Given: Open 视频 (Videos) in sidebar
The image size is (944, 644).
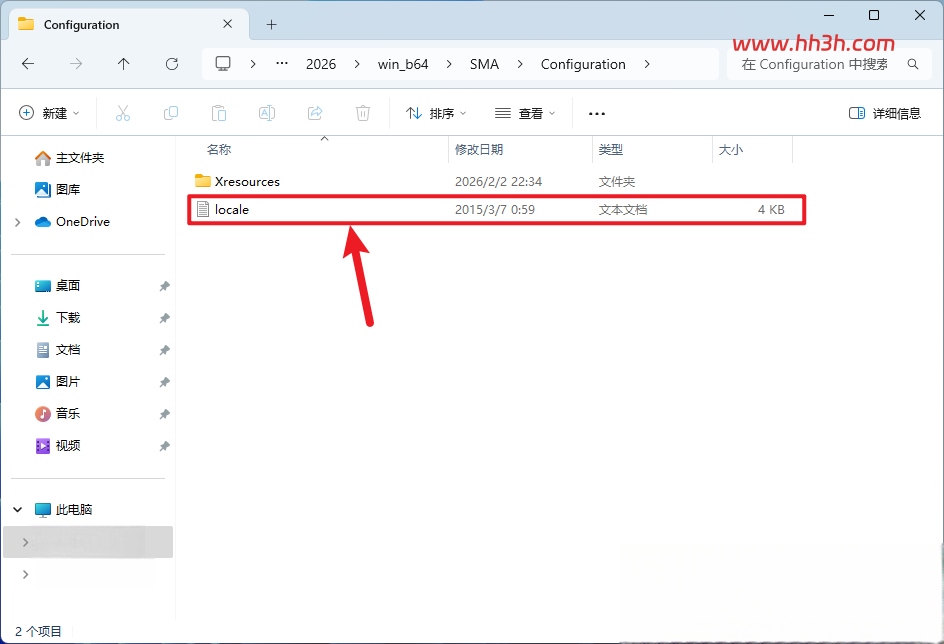Looking at the screenshot, I should (57, 445).
